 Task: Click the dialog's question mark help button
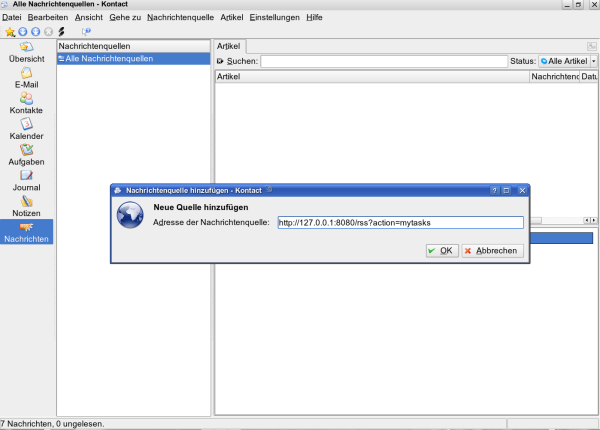tap(494, 189)
